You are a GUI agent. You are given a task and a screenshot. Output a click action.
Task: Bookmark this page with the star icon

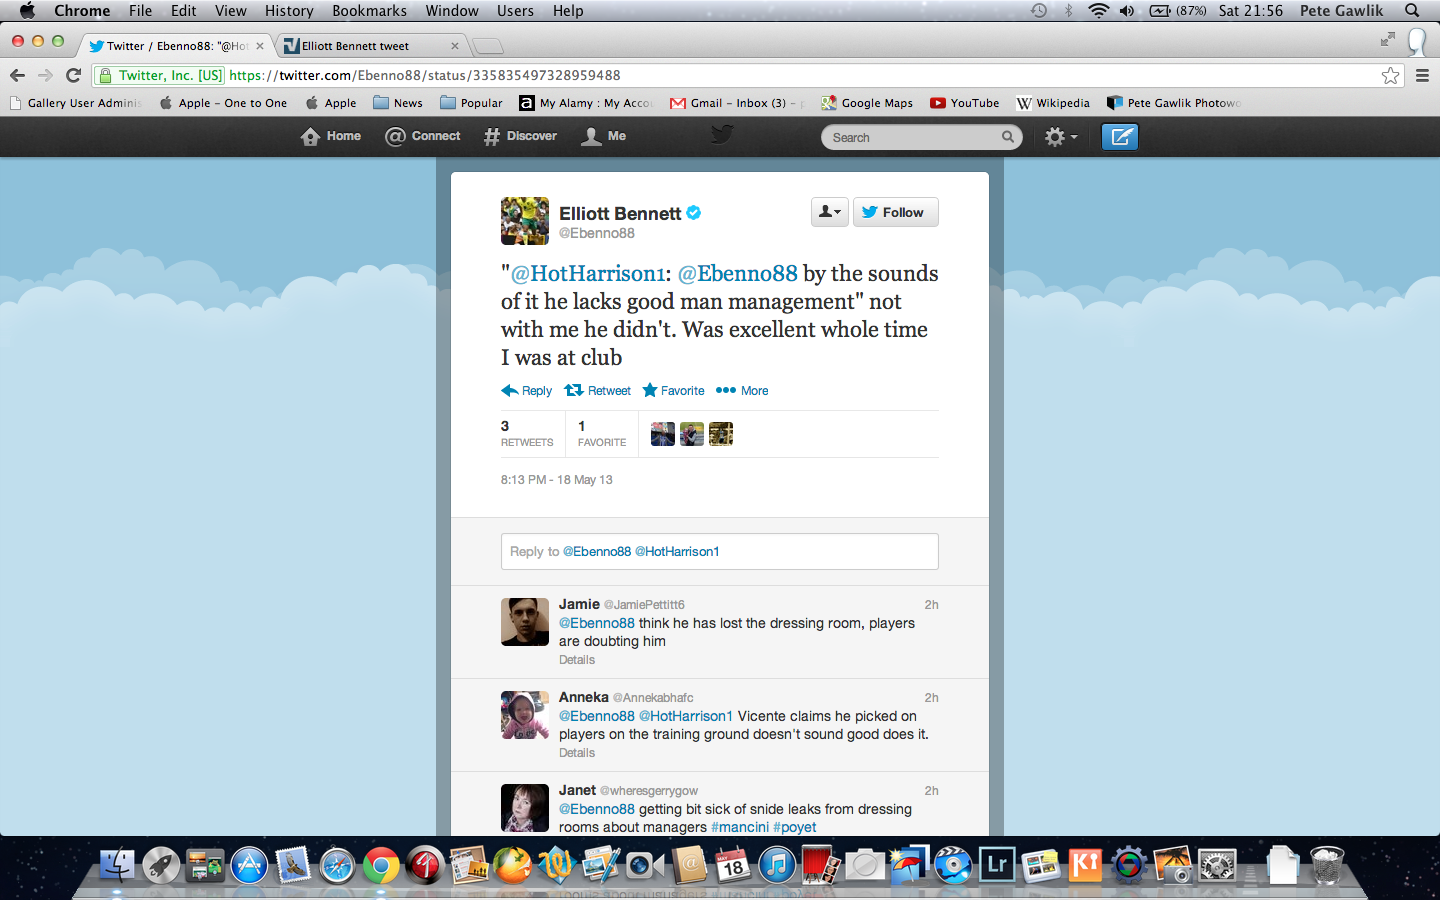(x=1390, y=75)
